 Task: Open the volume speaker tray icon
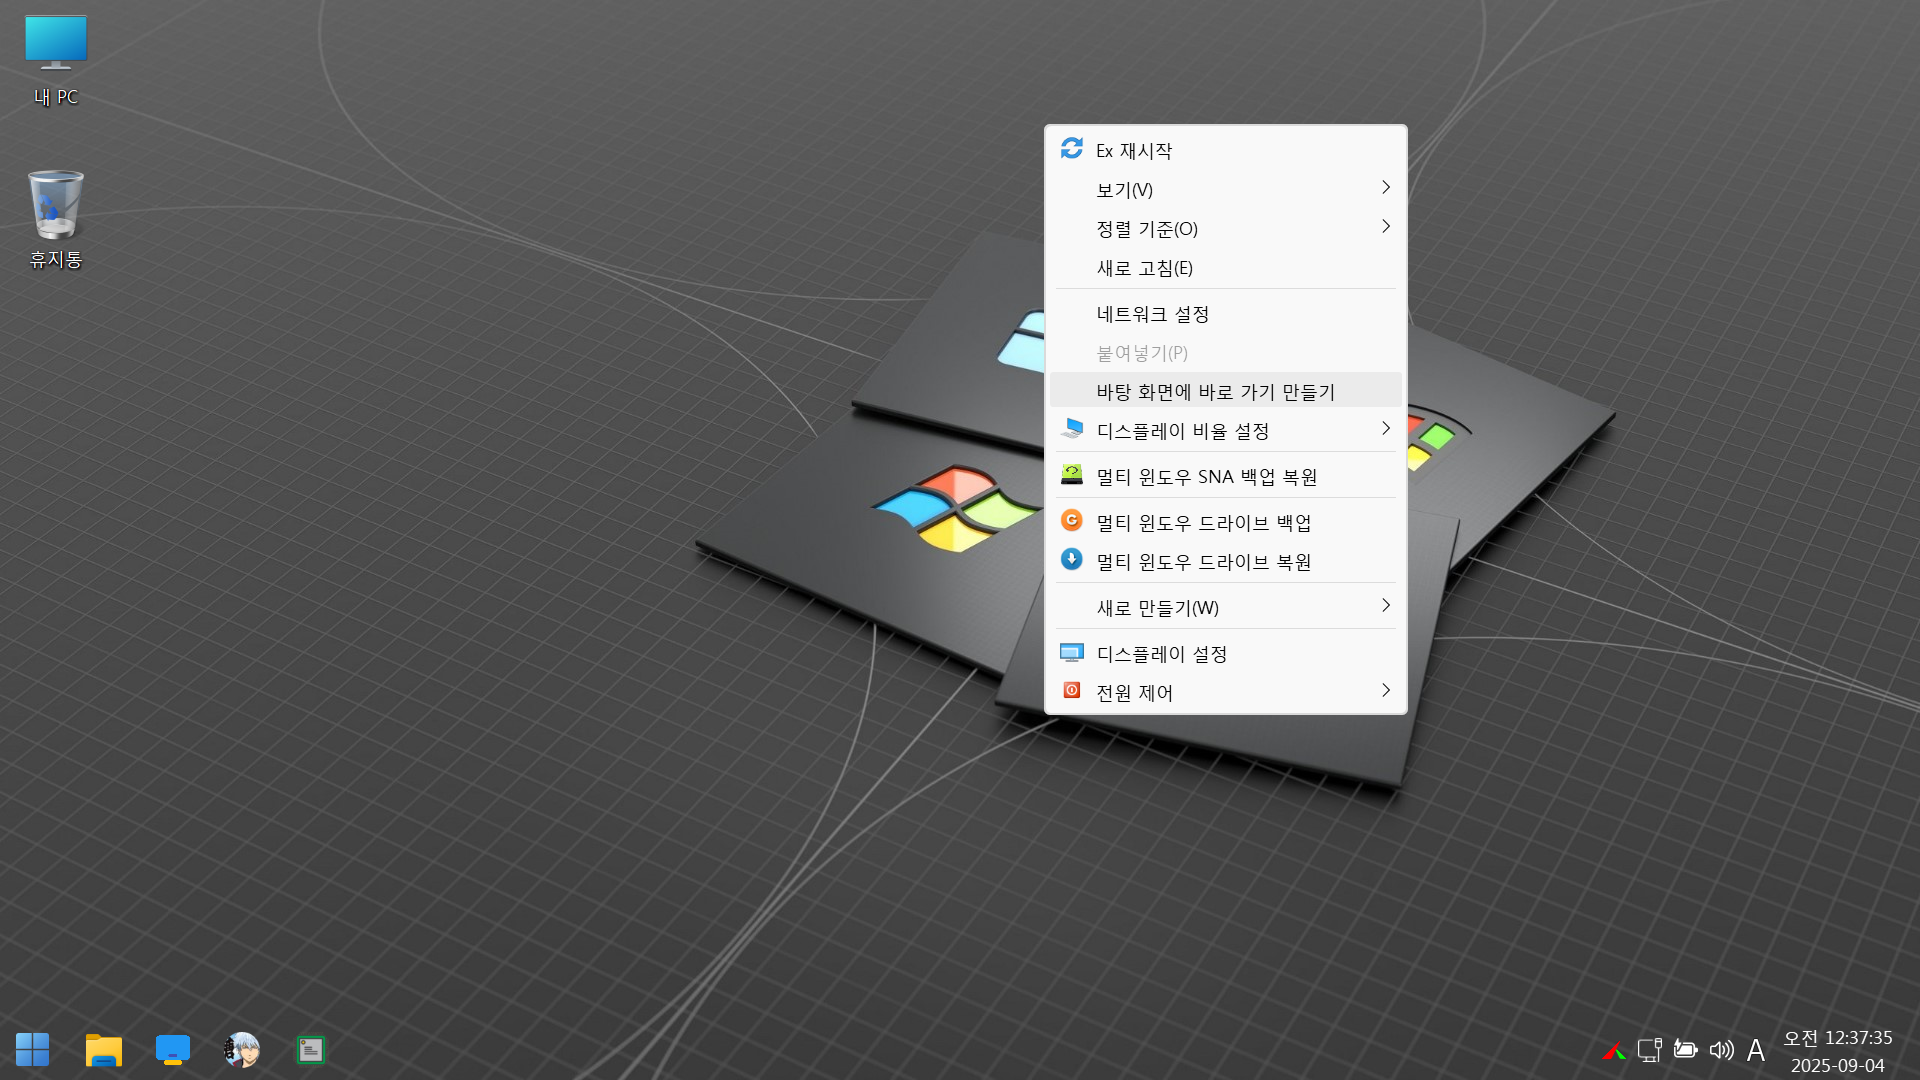(1721, 1050)
